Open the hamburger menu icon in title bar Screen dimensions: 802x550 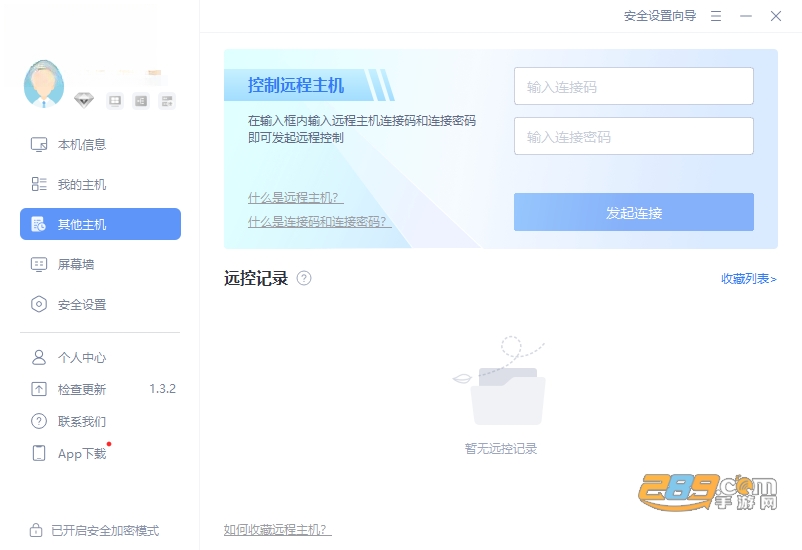(x=716, y=16)
